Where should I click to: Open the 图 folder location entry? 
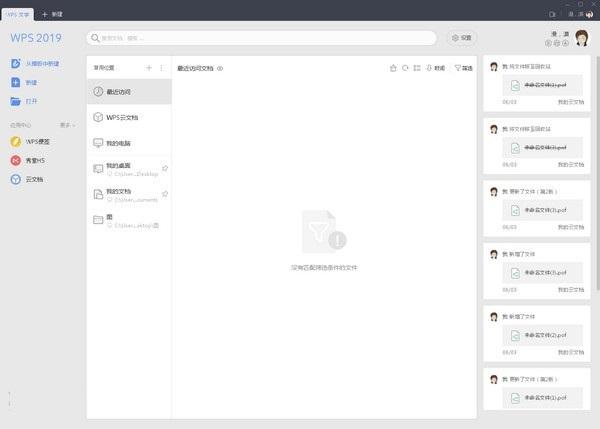coord(129,220)
